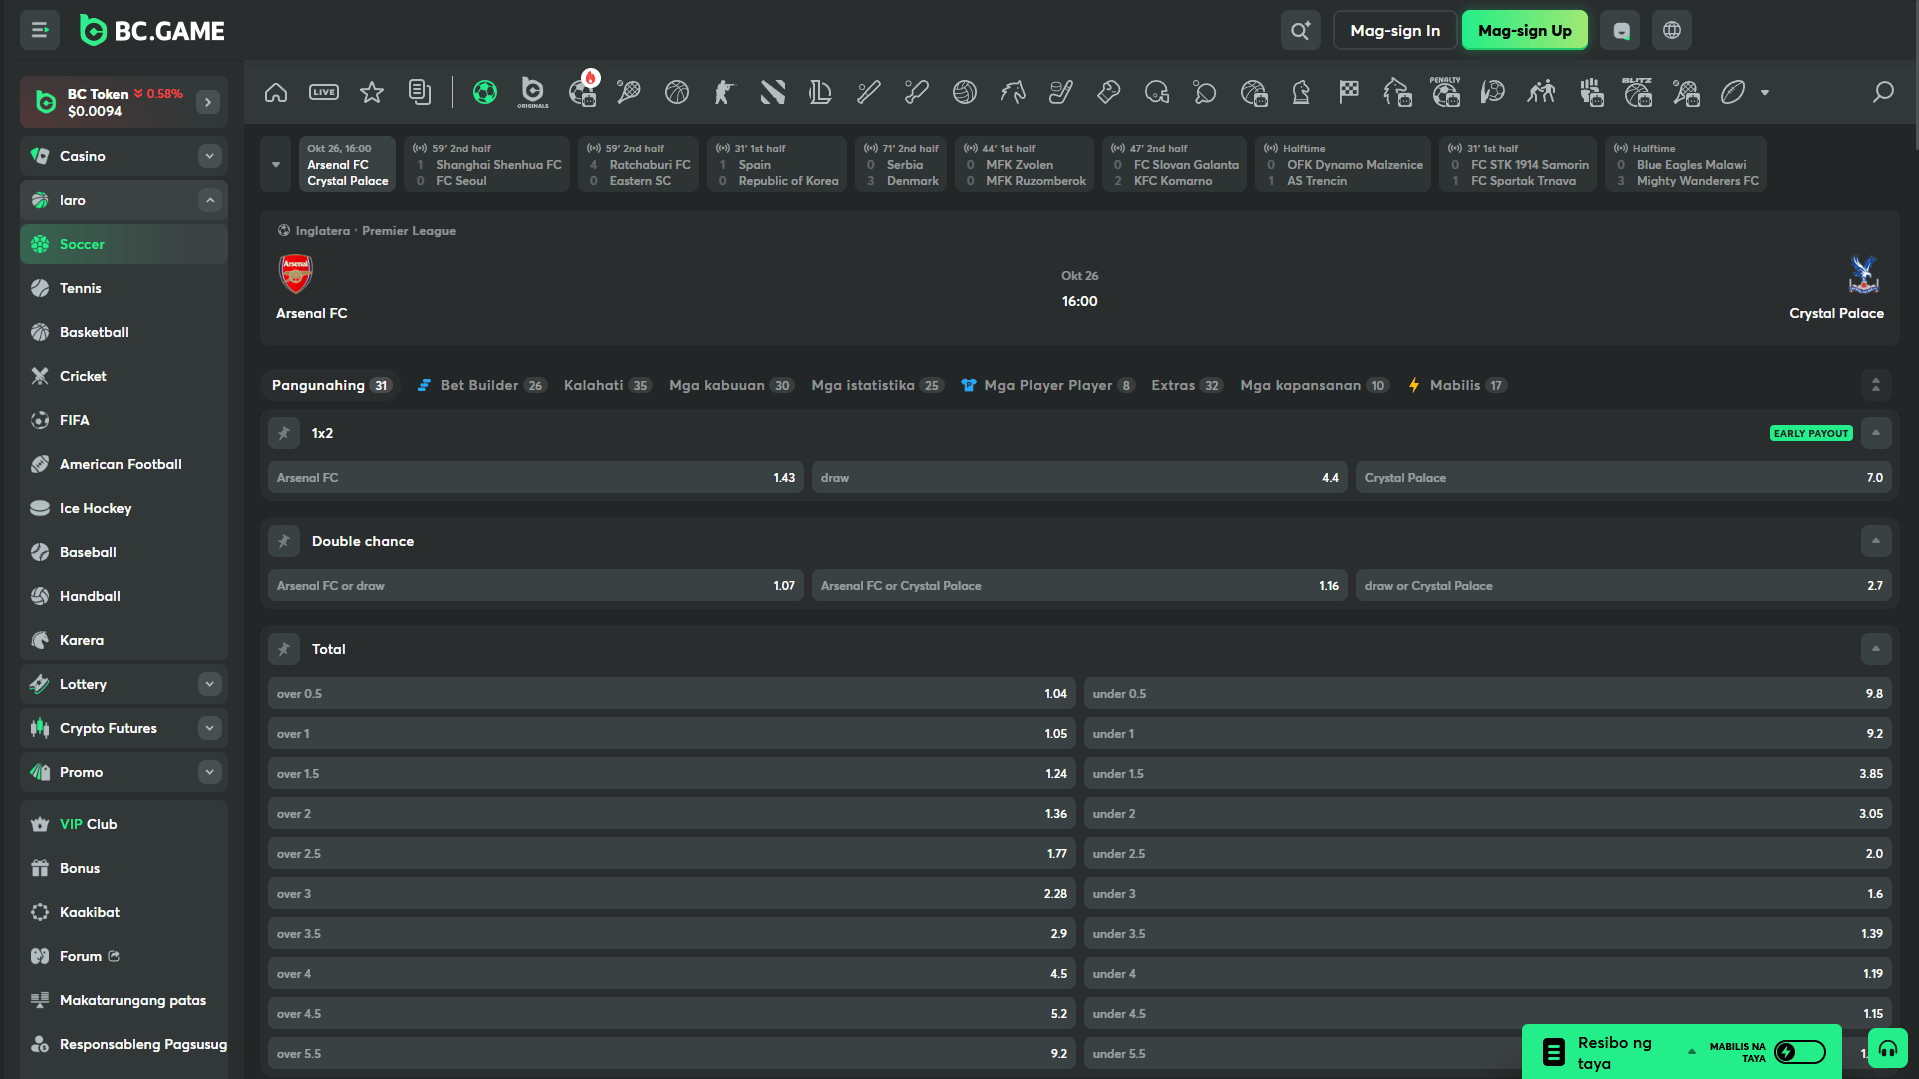This screenshot has height=1079, width=1919.
Task: Switch to Bet Builder tab
Action: coord(482,385)
